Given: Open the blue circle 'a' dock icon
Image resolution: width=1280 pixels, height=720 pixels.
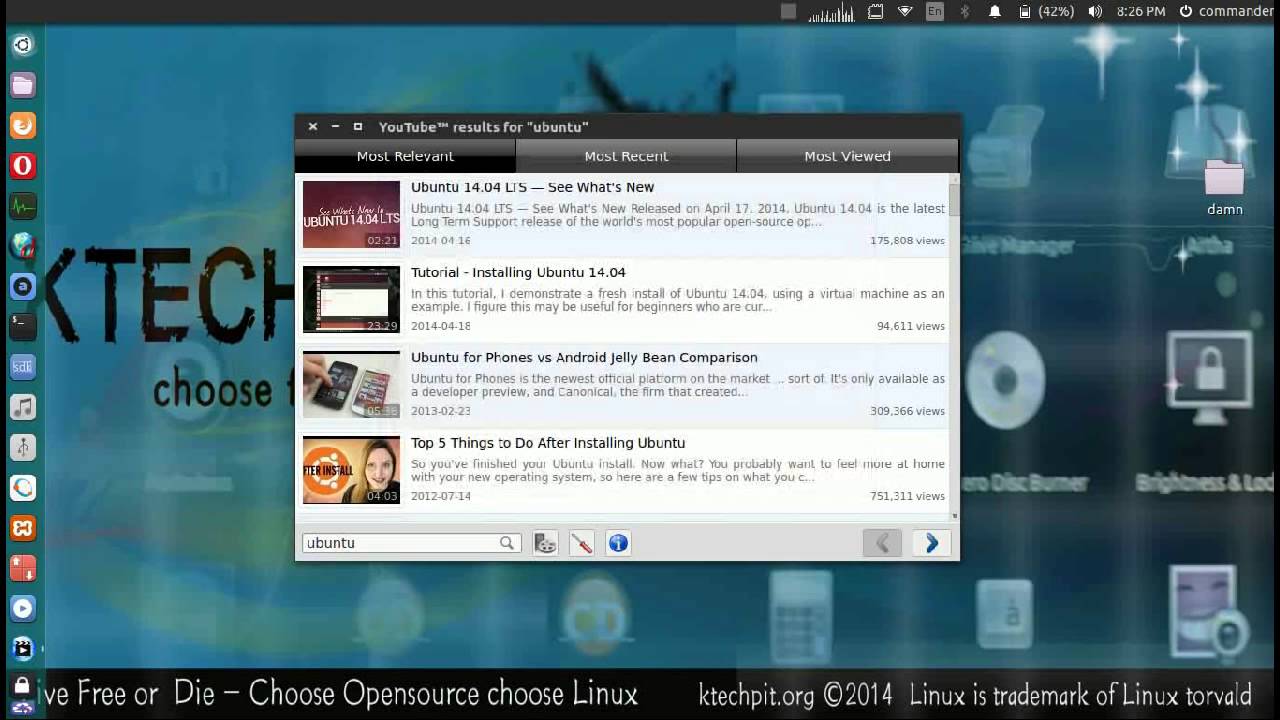Looking at the screenshot, I should [x=22, y=286].
